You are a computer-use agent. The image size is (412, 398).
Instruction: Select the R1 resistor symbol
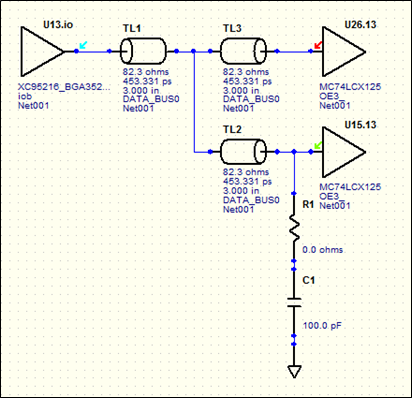click(294, 228)
